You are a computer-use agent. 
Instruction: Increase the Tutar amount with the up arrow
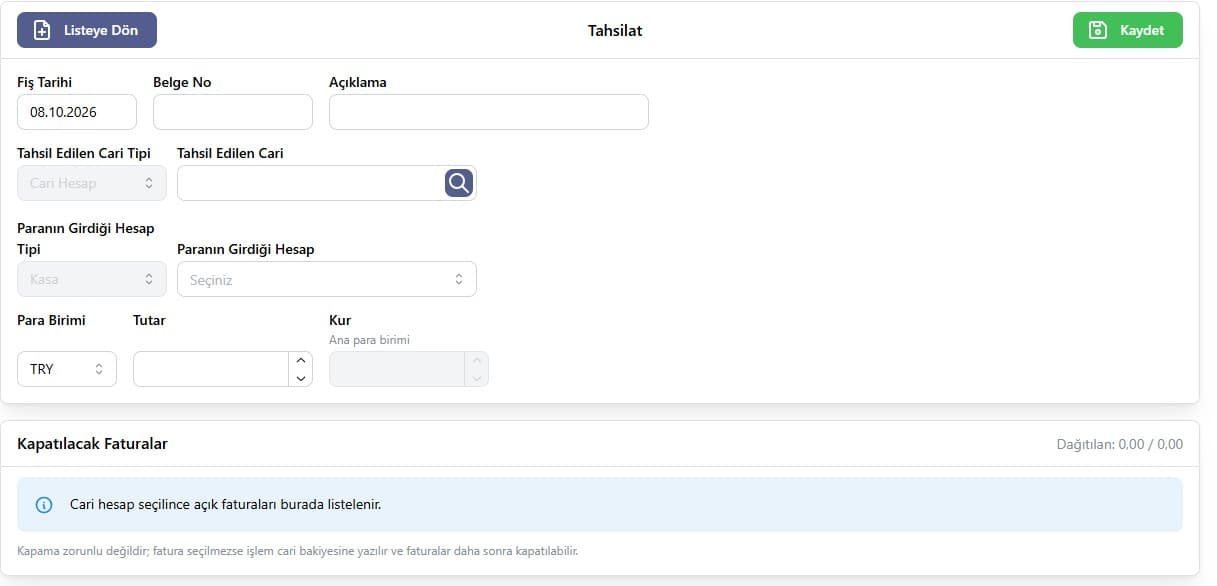click(x=301, y=360)
